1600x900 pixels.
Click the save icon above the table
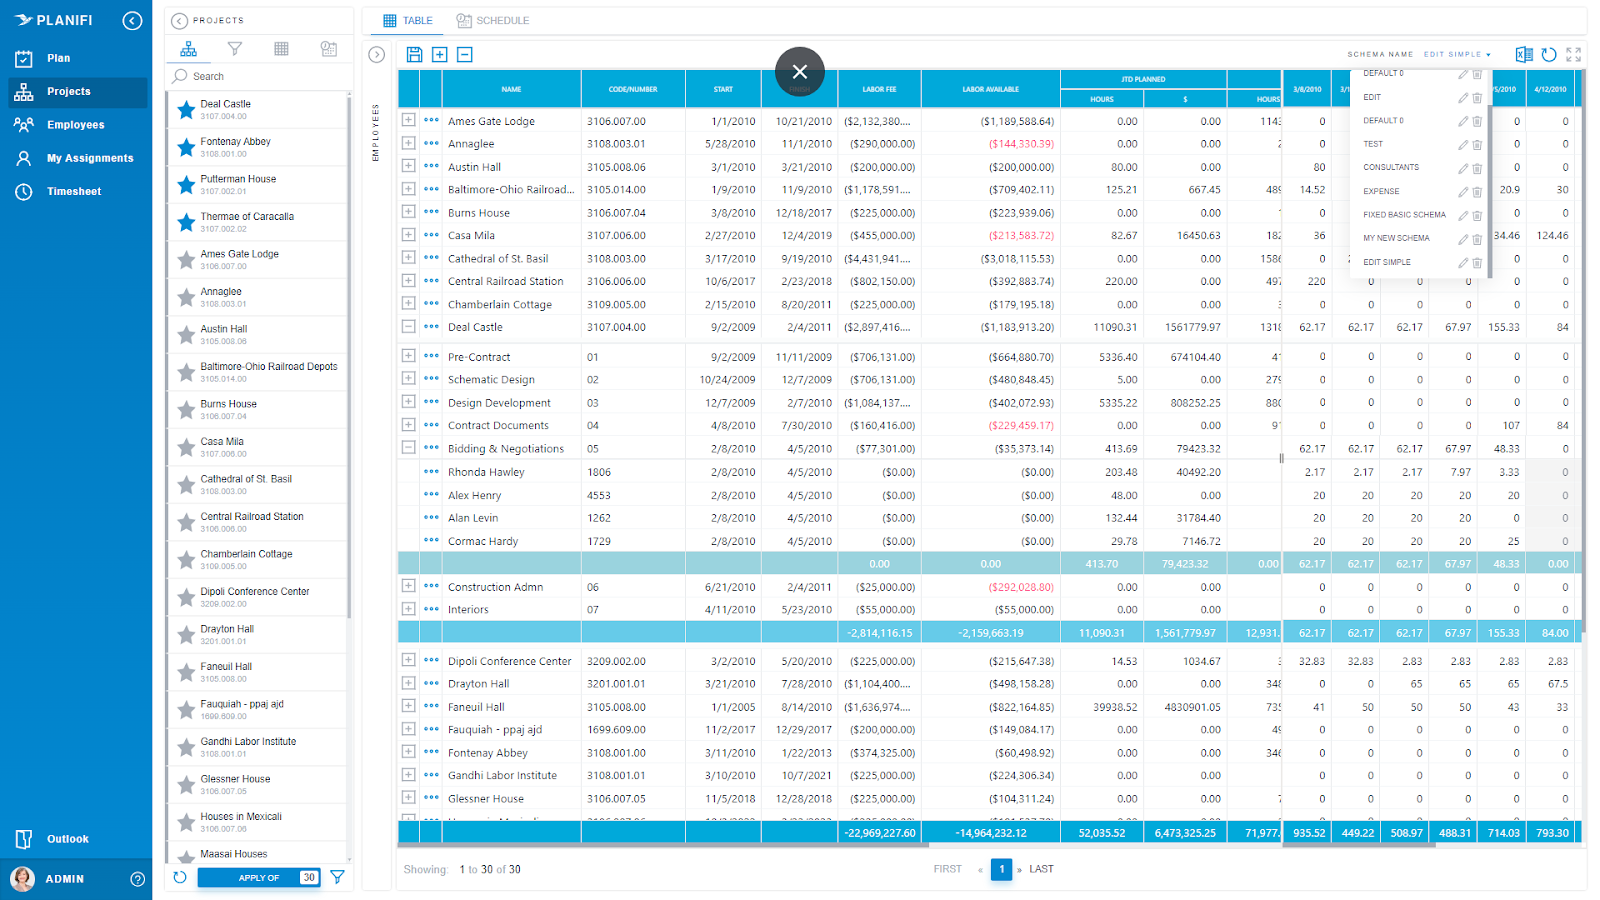[414, 55]
